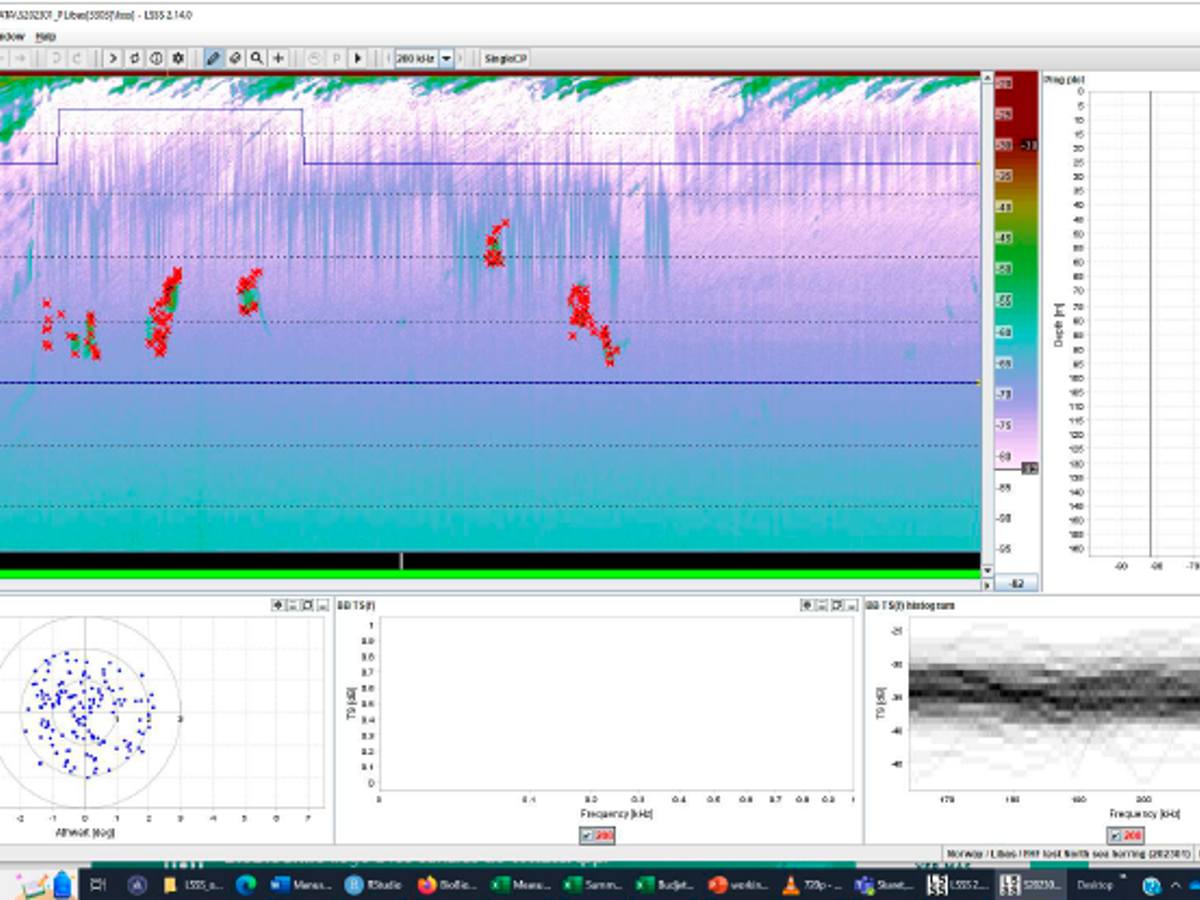1200x900 pixels.
Task: Close the angle plot panel
Action: tap(322, 605)
